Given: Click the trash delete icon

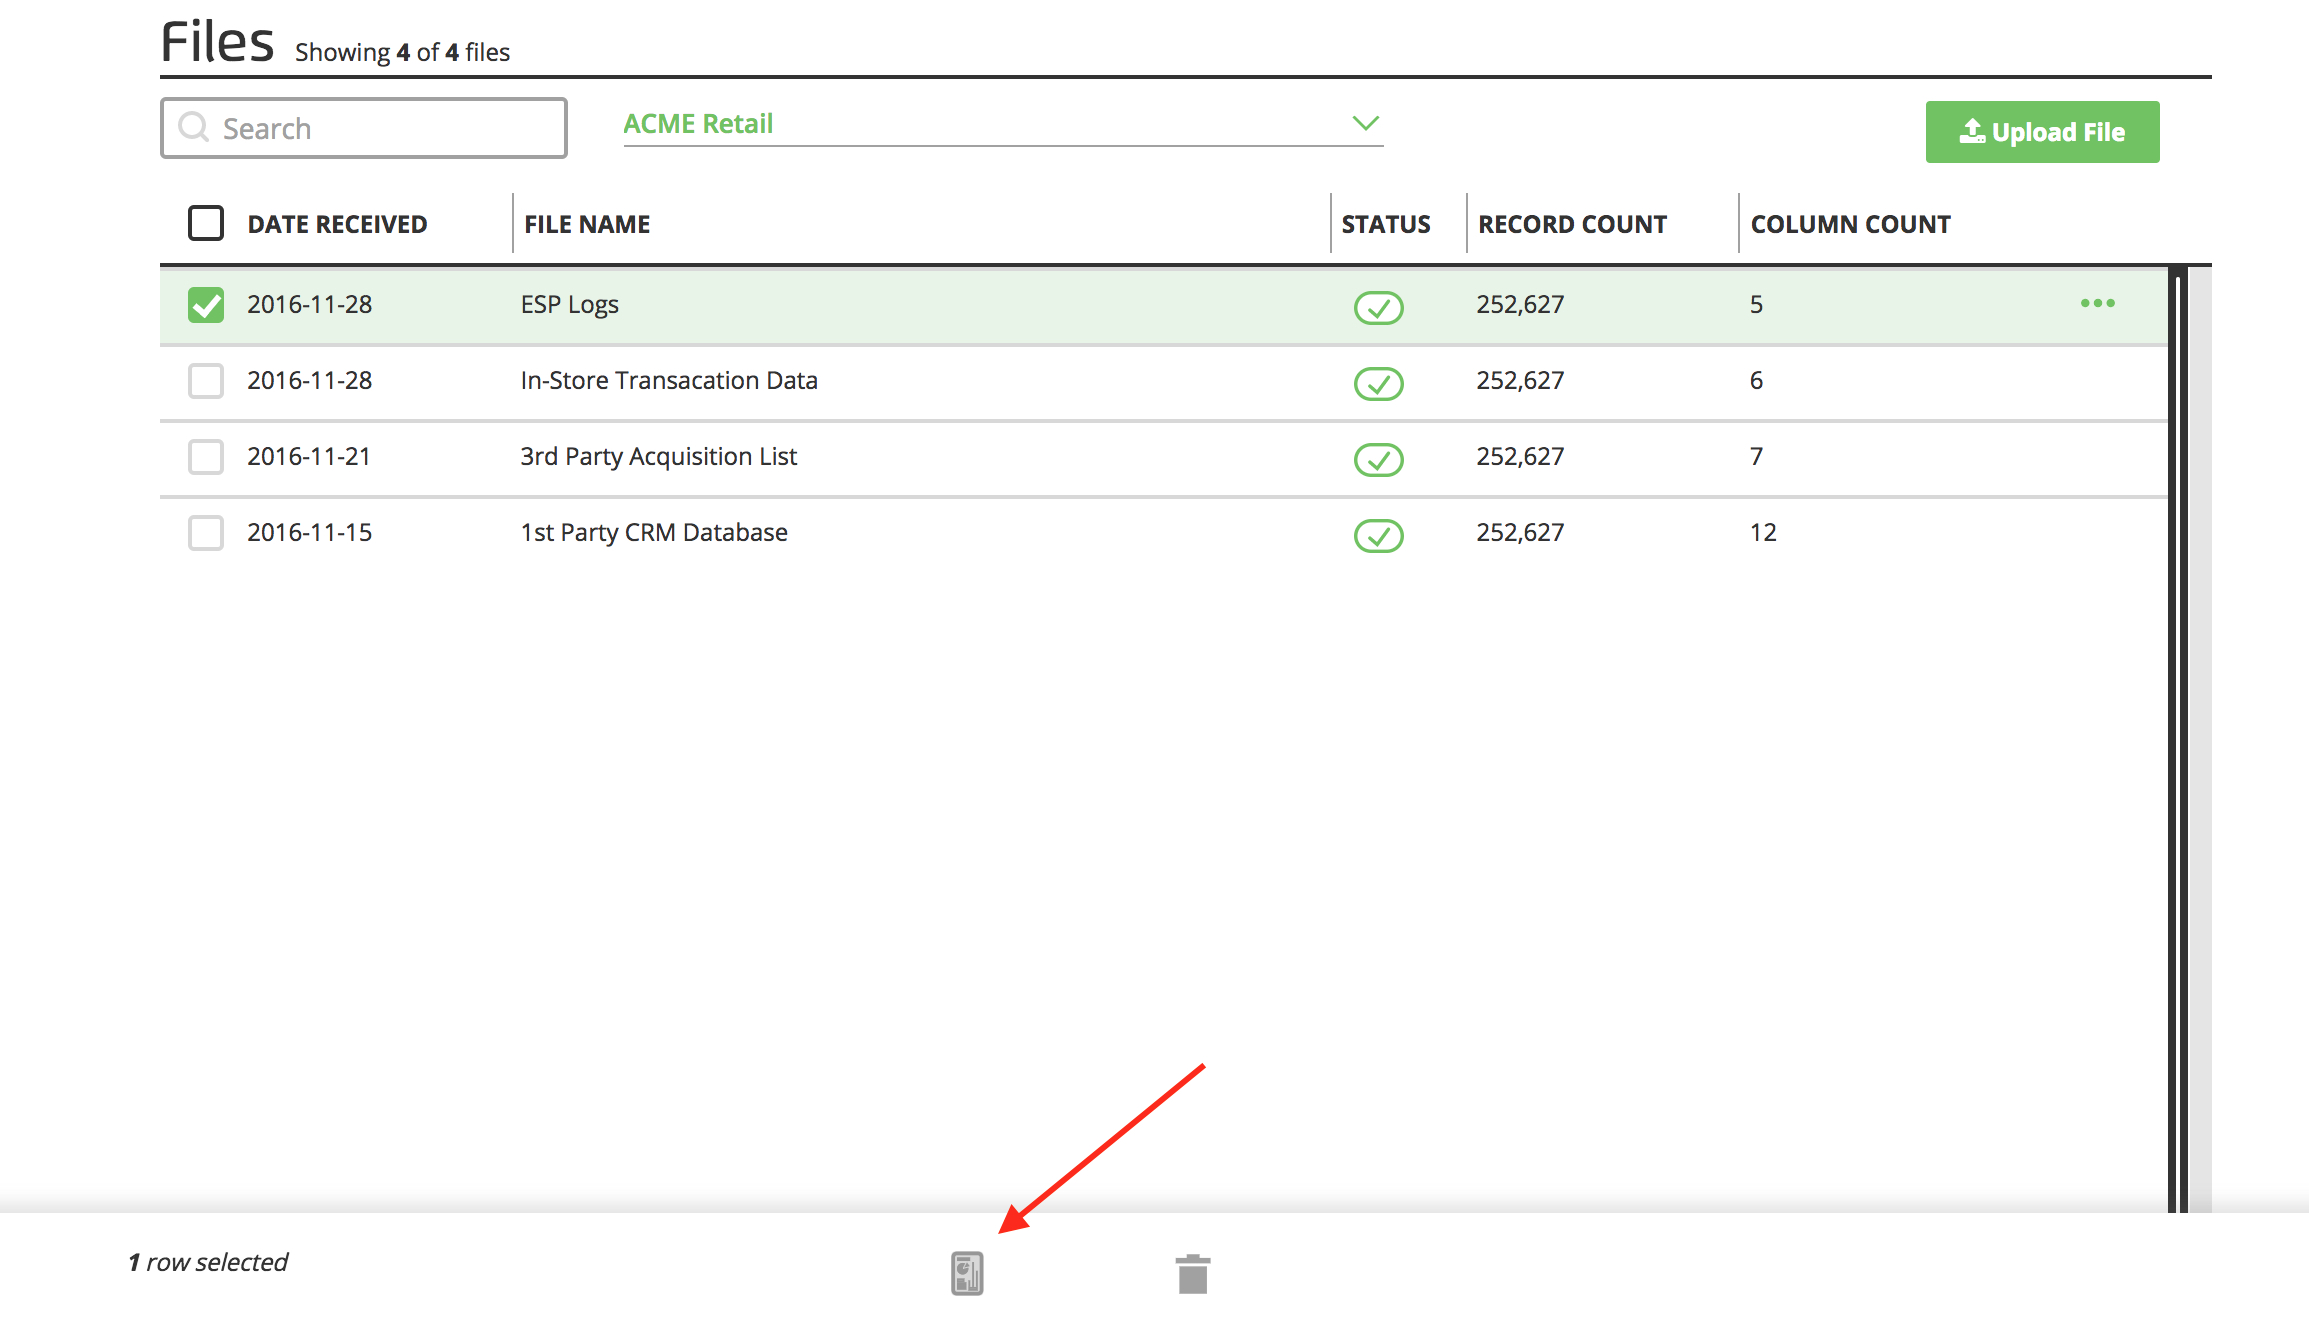Looking at the screenshot, I should pos(1192,1274).
